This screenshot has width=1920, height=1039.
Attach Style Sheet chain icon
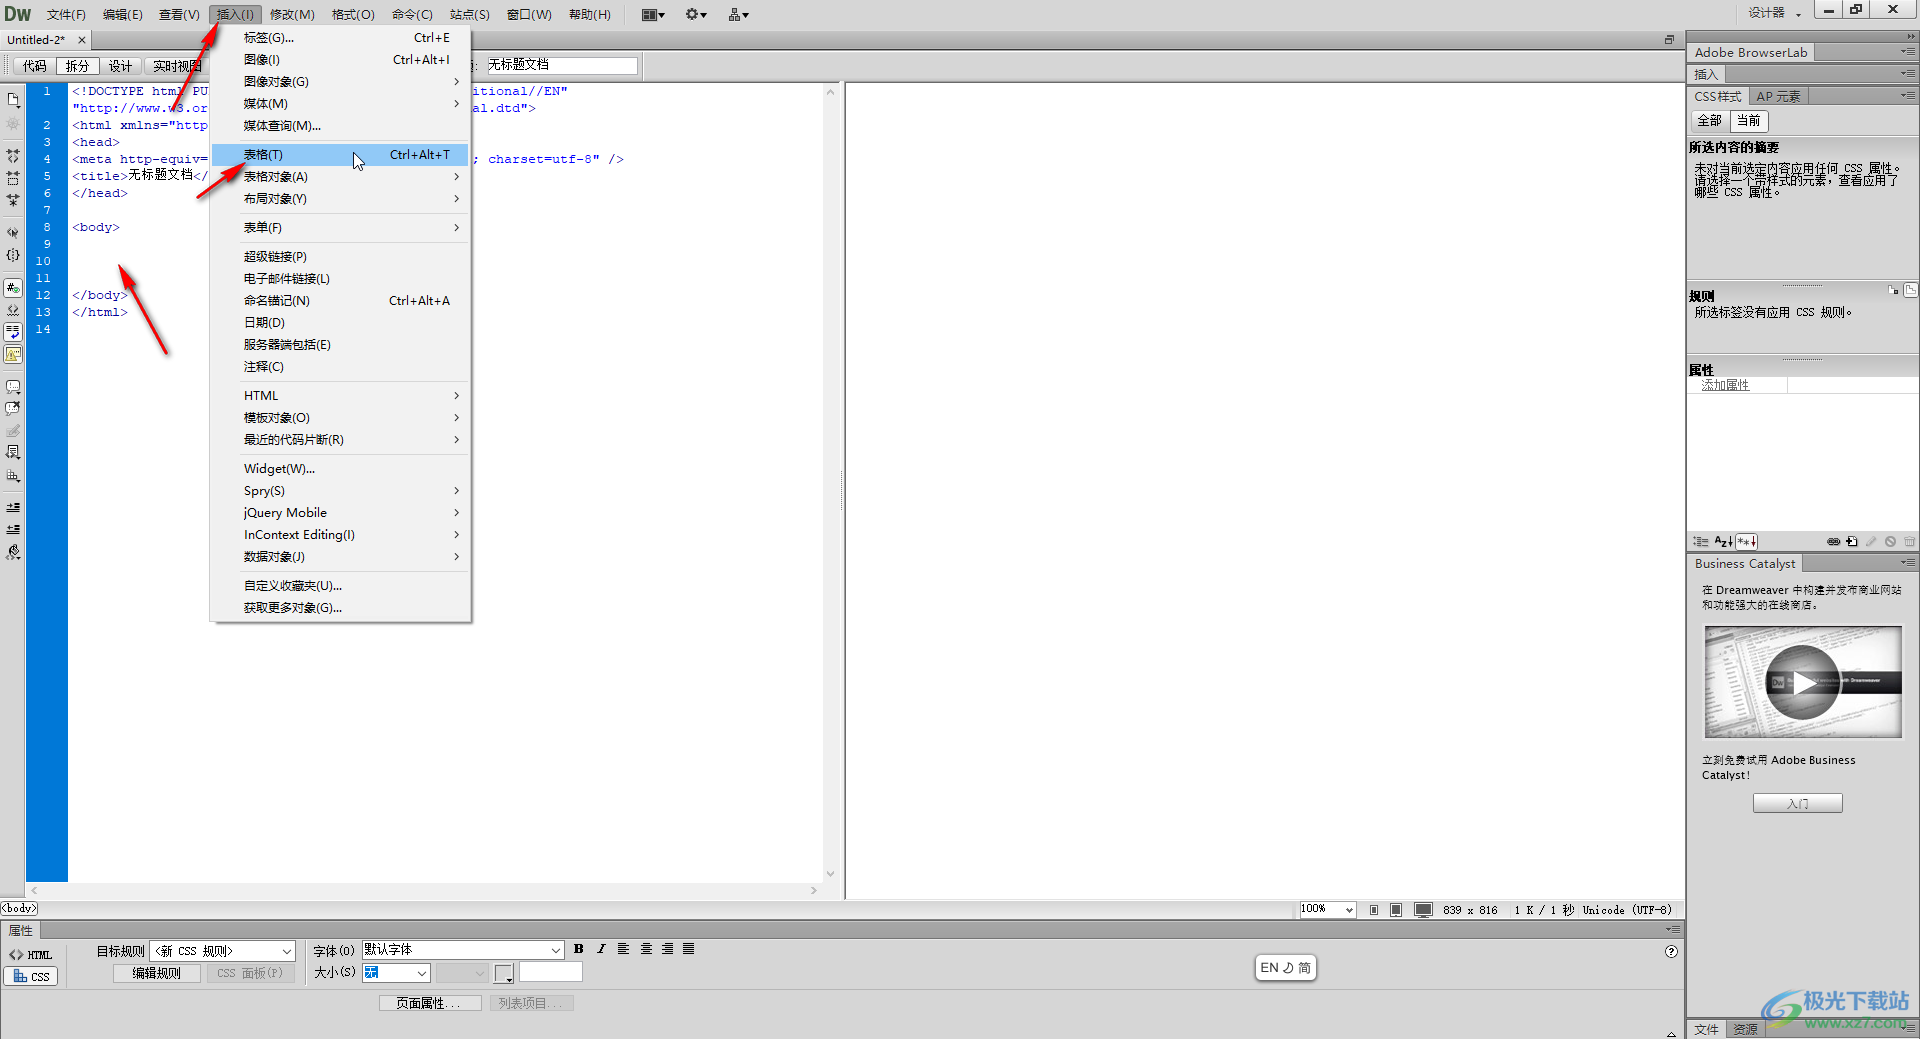click(x=1833, y=541)
